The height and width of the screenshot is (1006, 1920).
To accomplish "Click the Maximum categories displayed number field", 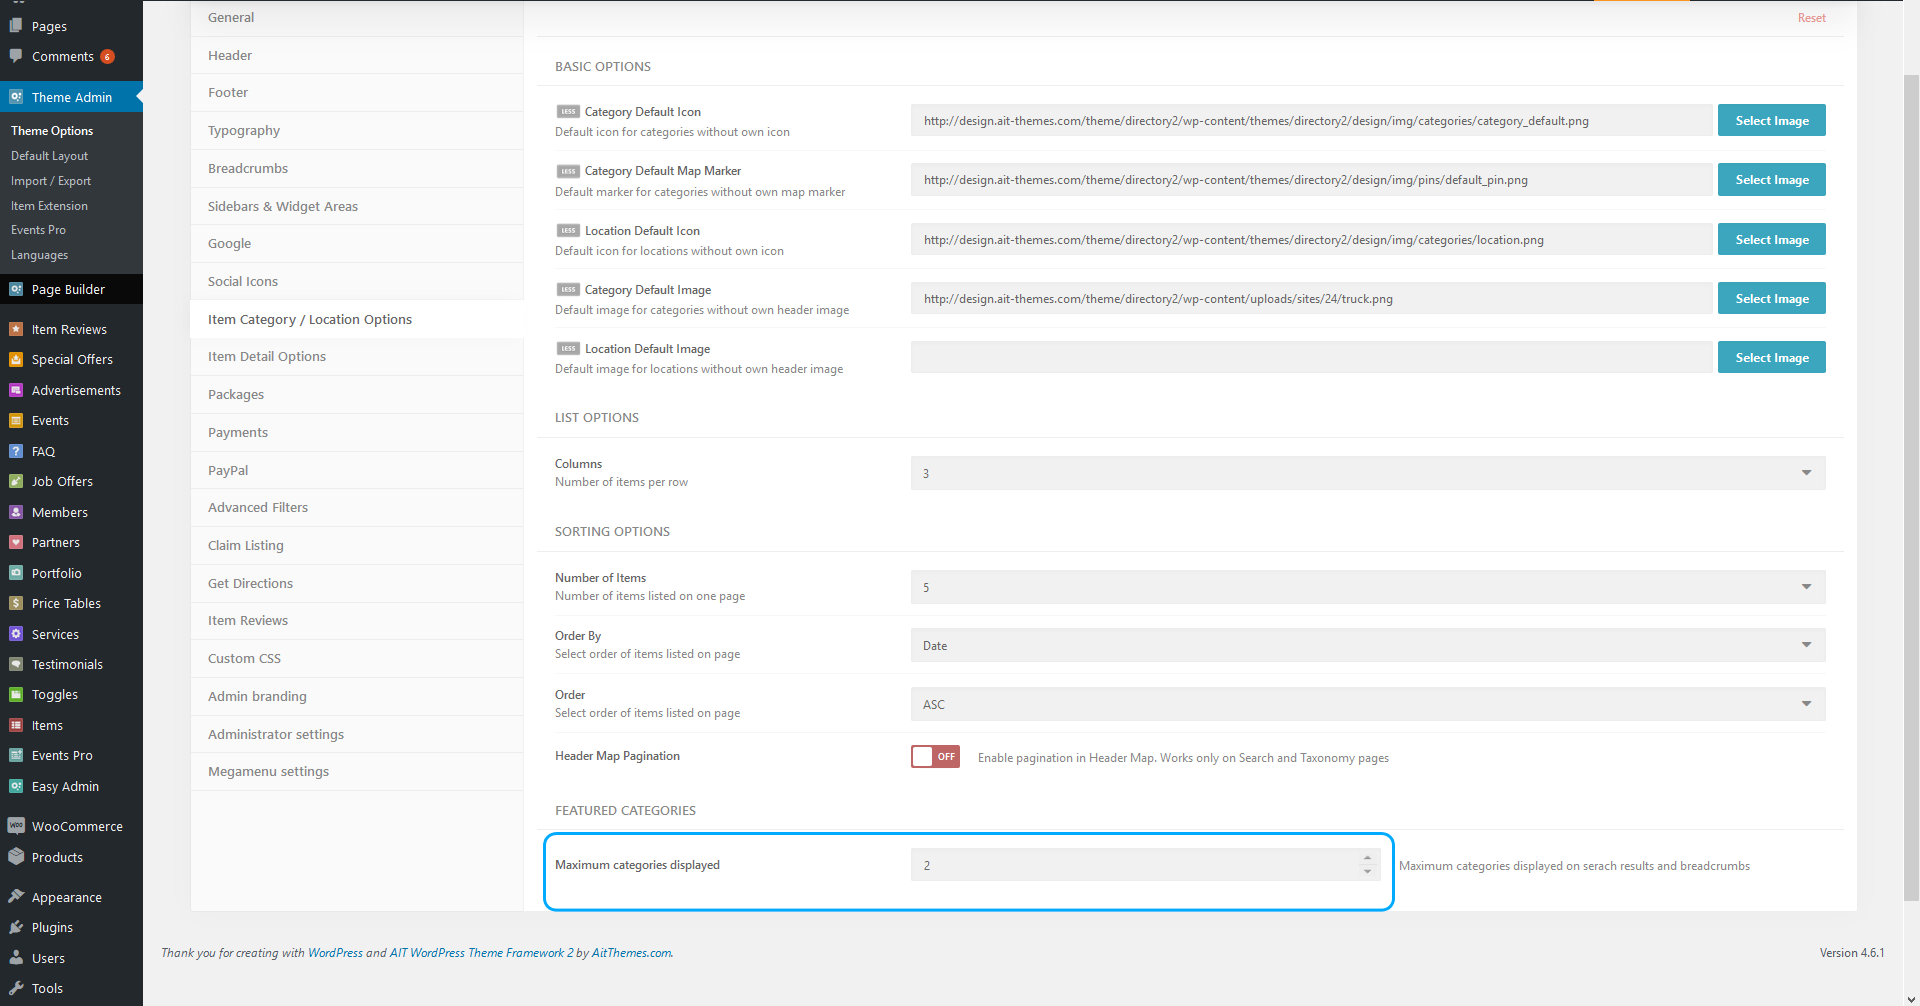I will (x=1145, y=865).
